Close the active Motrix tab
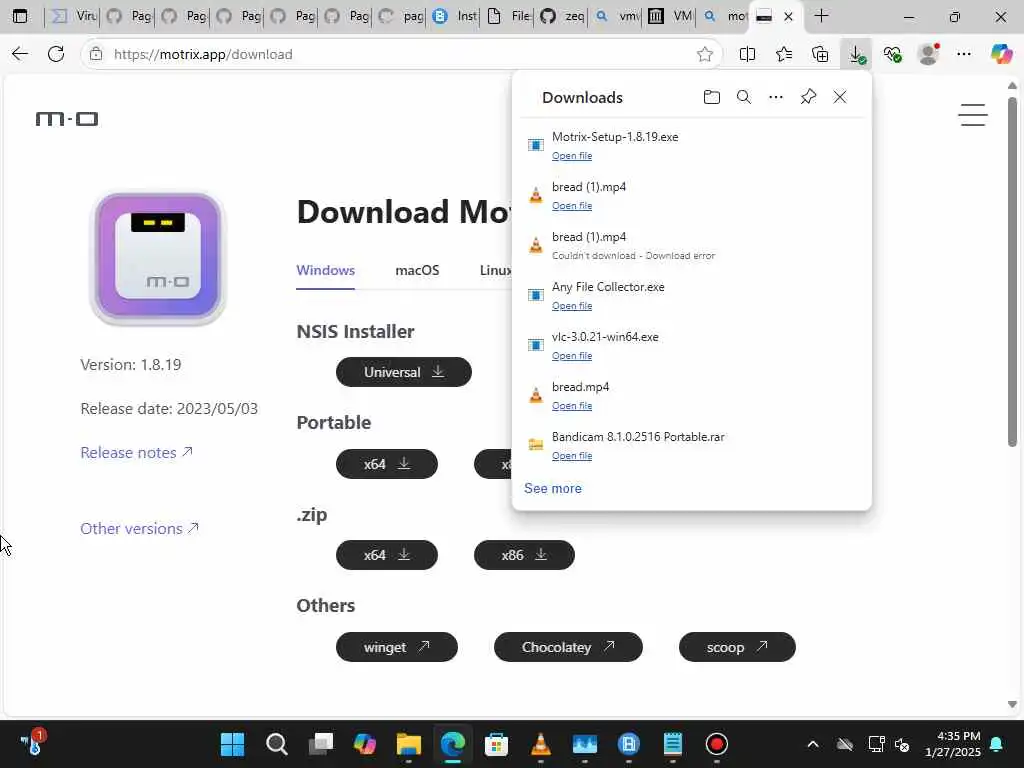 point(788,17)
